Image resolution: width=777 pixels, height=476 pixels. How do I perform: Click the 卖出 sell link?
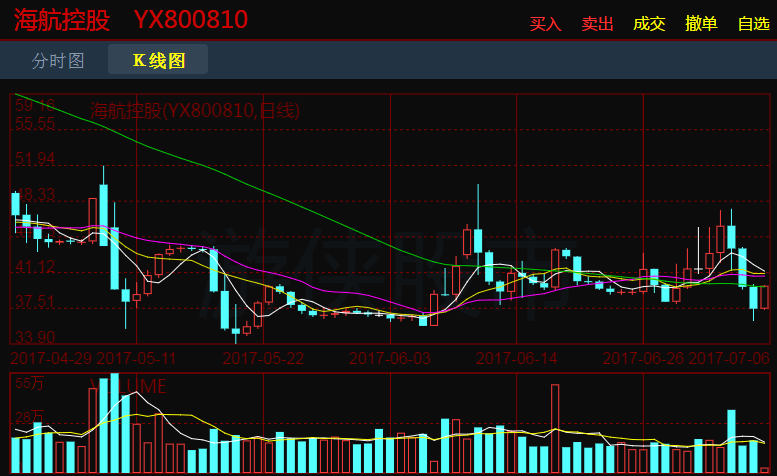[597, 23]
